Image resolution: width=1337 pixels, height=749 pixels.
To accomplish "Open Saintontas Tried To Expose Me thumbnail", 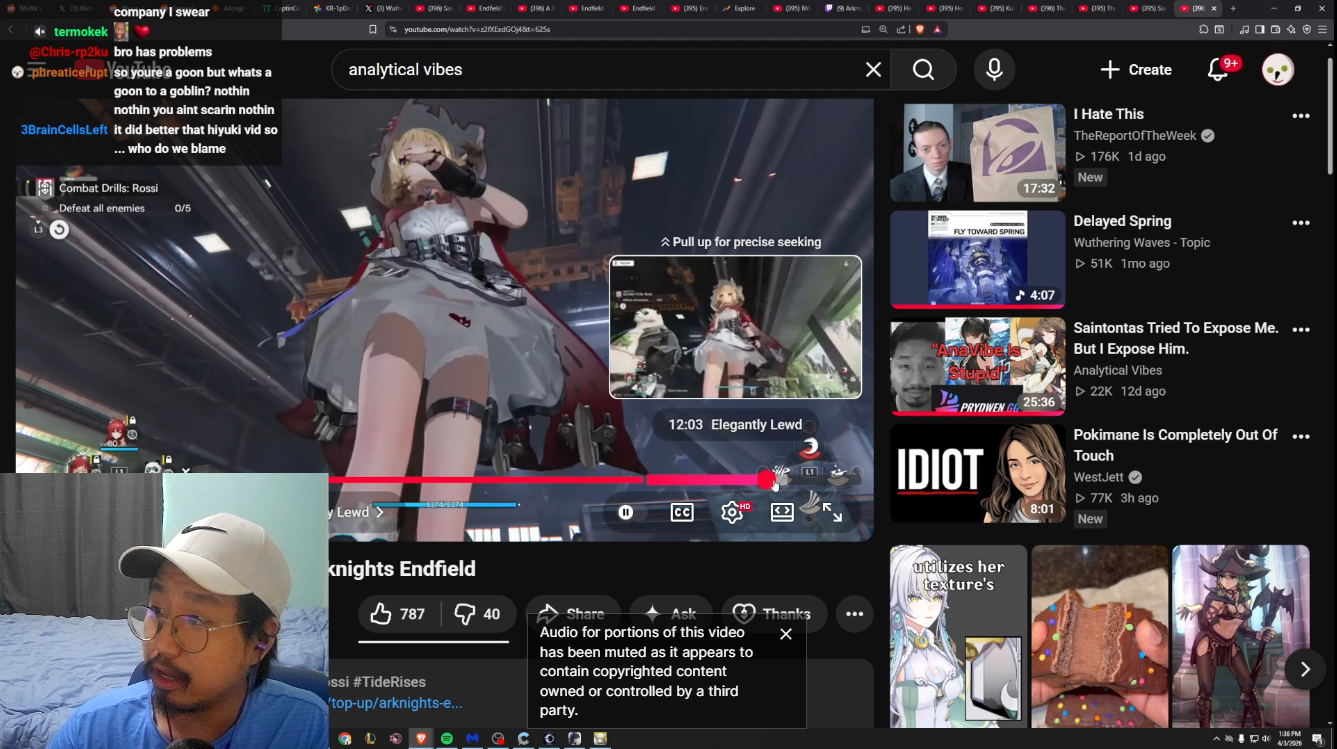I will coord(978,366).
